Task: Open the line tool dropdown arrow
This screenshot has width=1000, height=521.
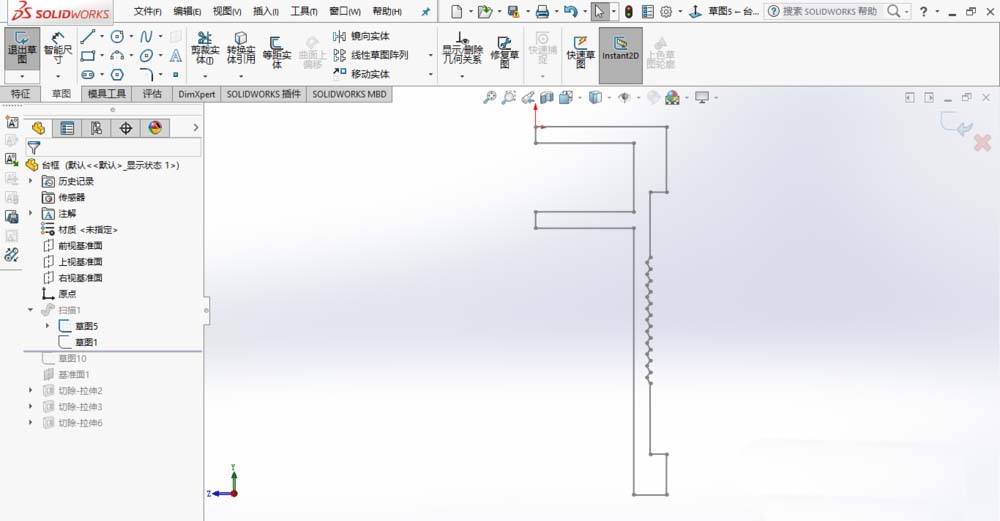Action: click(101, 37)
